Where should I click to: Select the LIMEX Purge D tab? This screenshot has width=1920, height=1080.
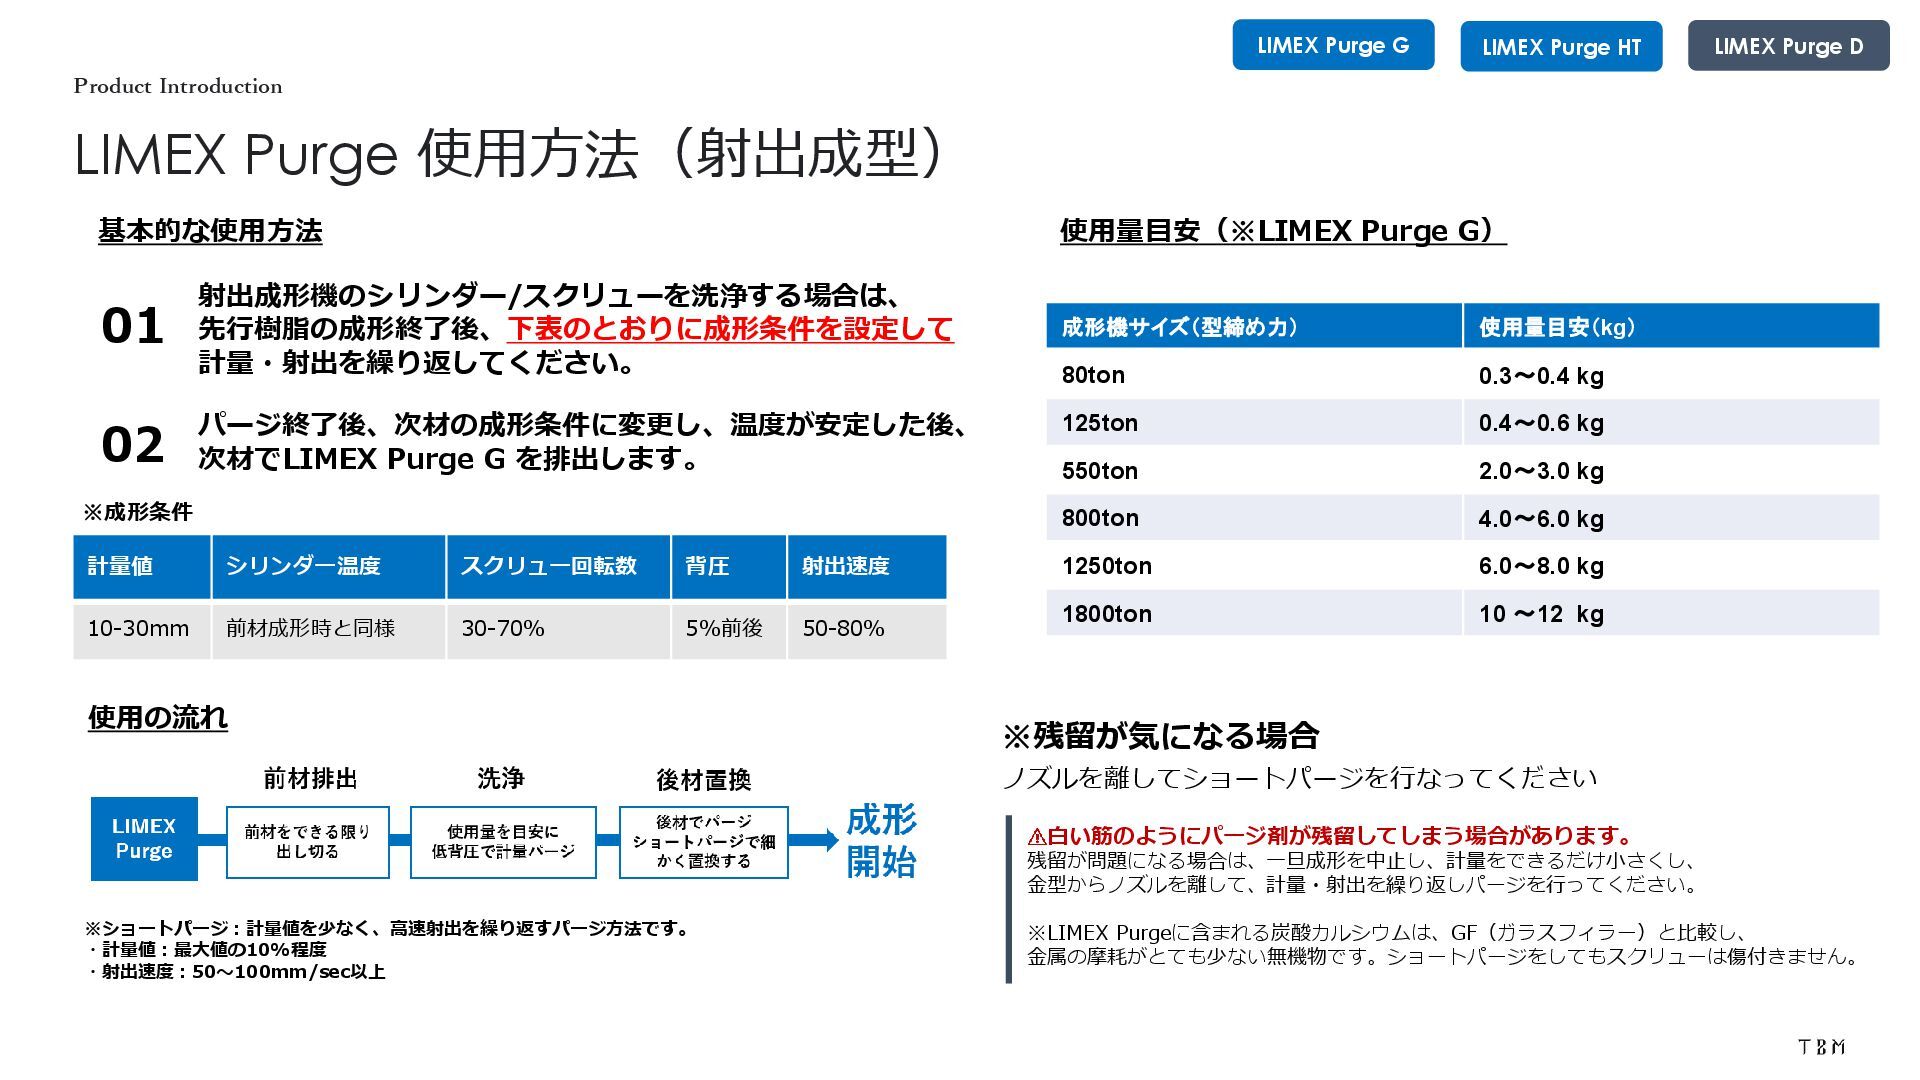(1789, 45)
